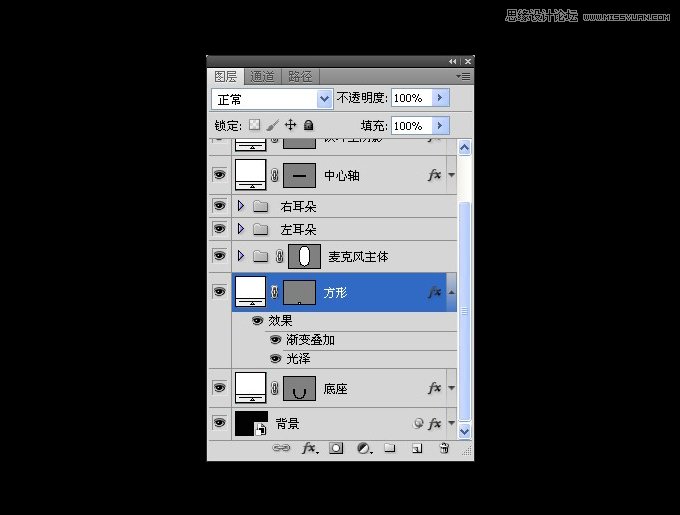Viewport: 680px width, 515px height.
Task: Expand the 麦克风主体 group
Action: 241,256
